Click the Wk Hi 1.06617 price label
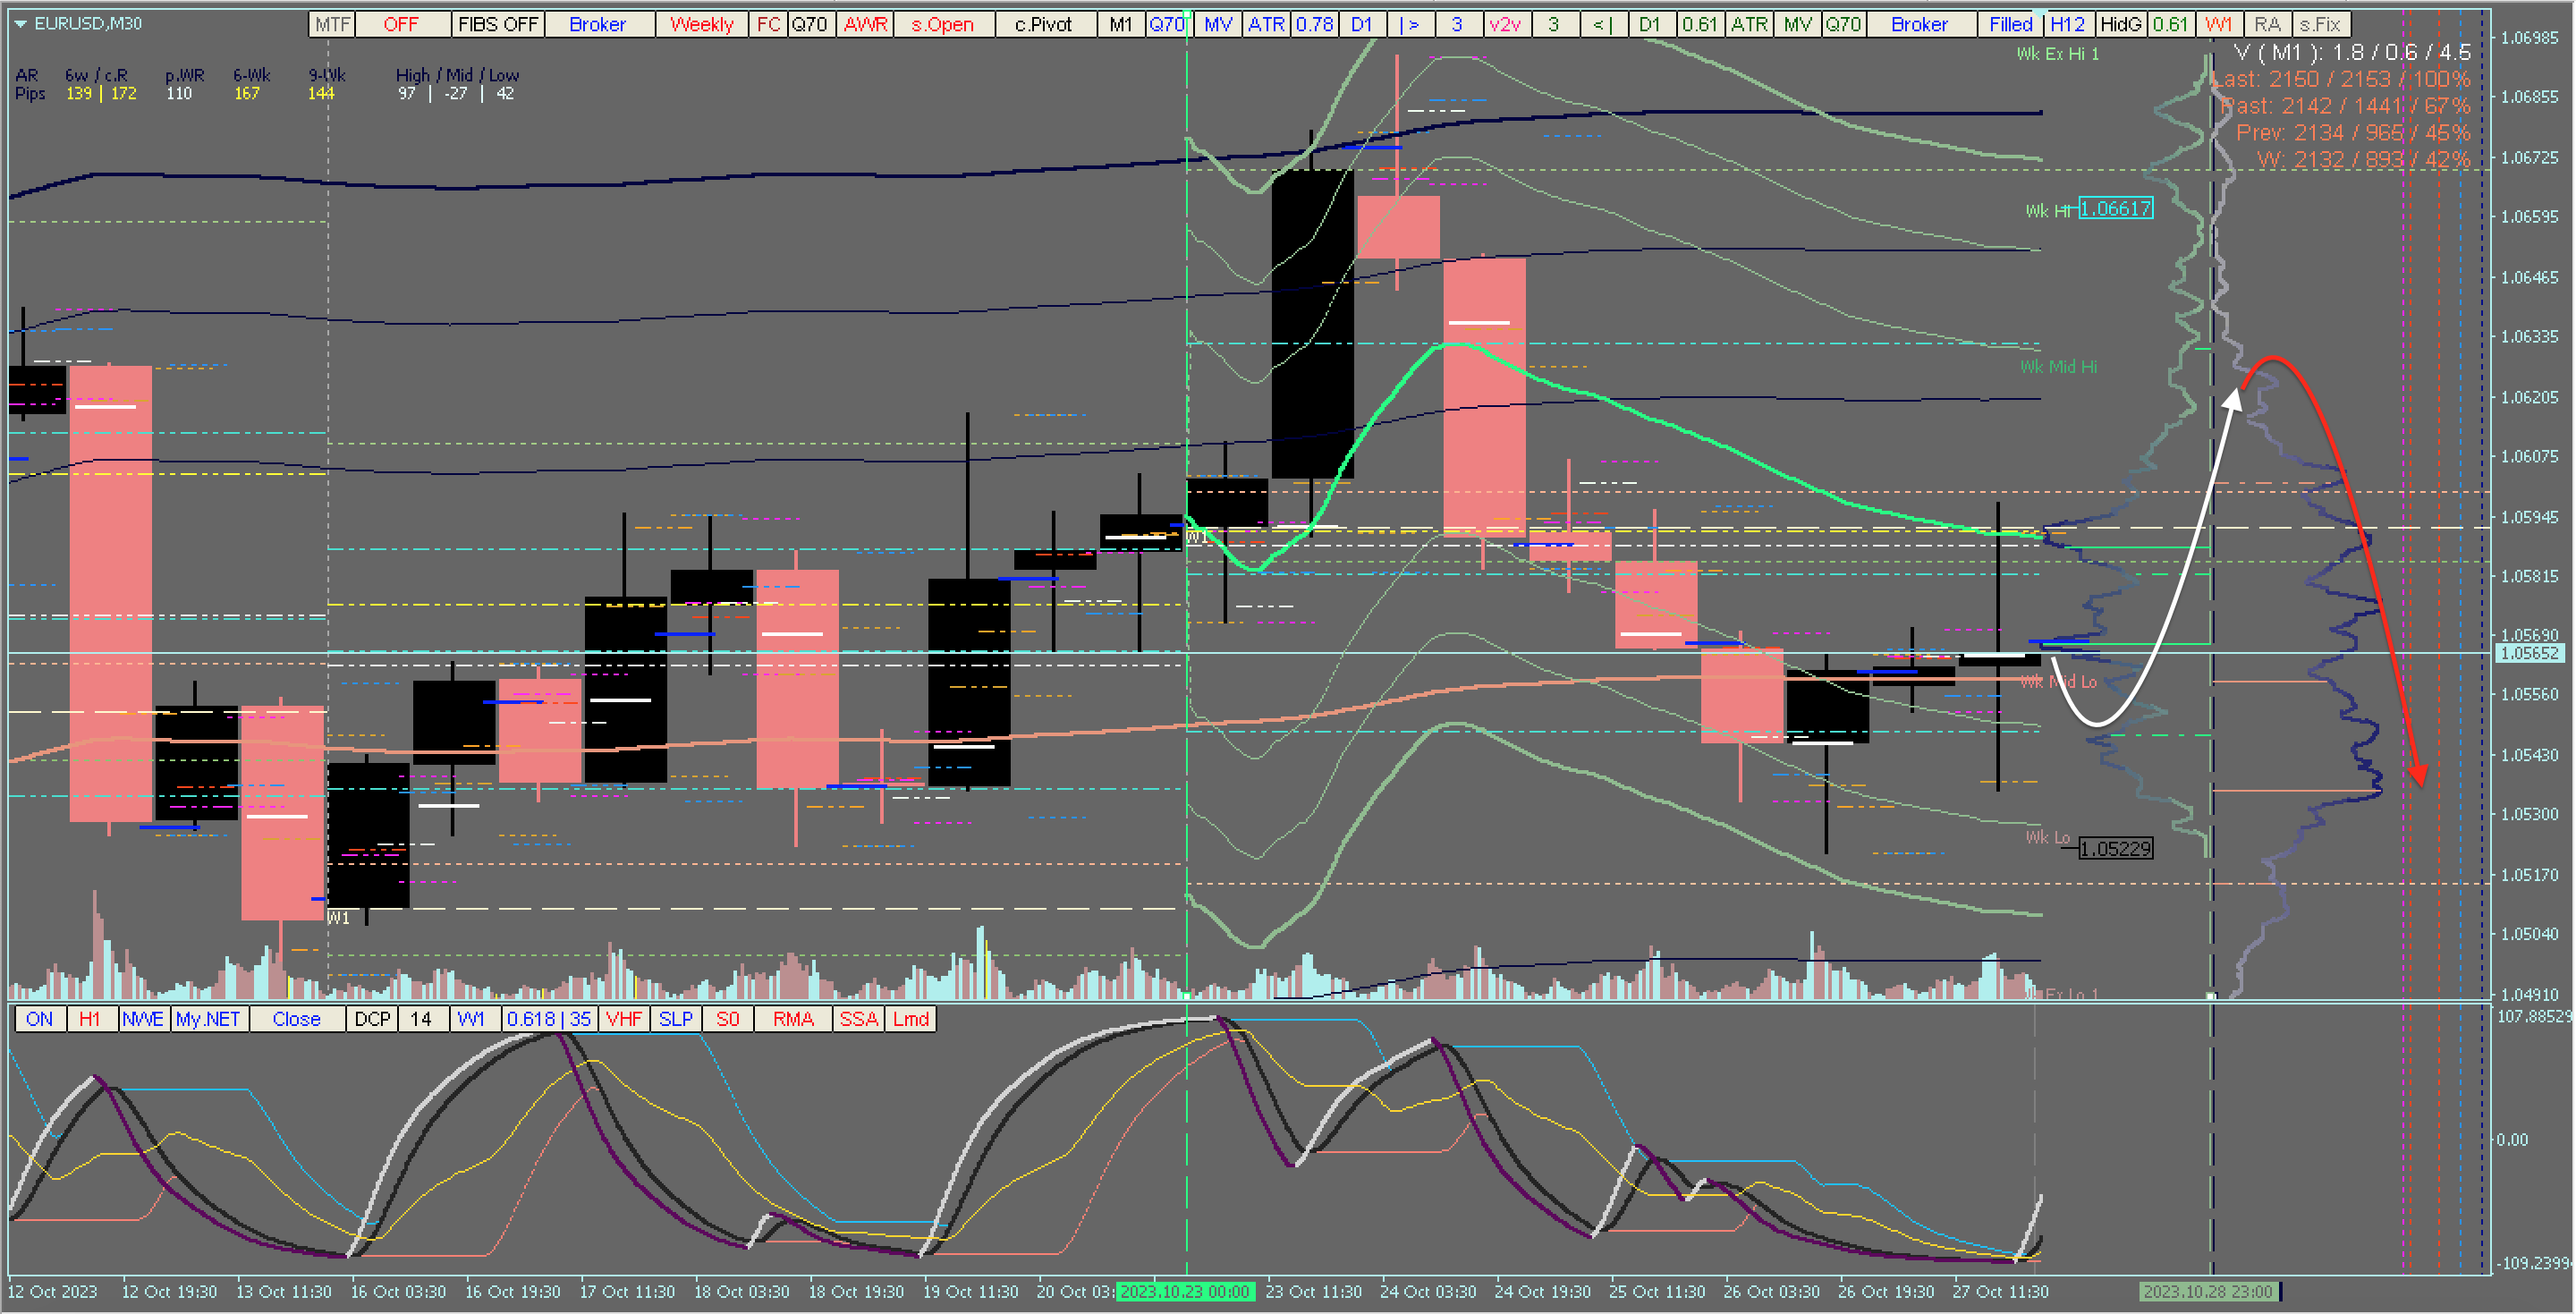This screenshot has width=2576, height=1314. click(2115, 208)
